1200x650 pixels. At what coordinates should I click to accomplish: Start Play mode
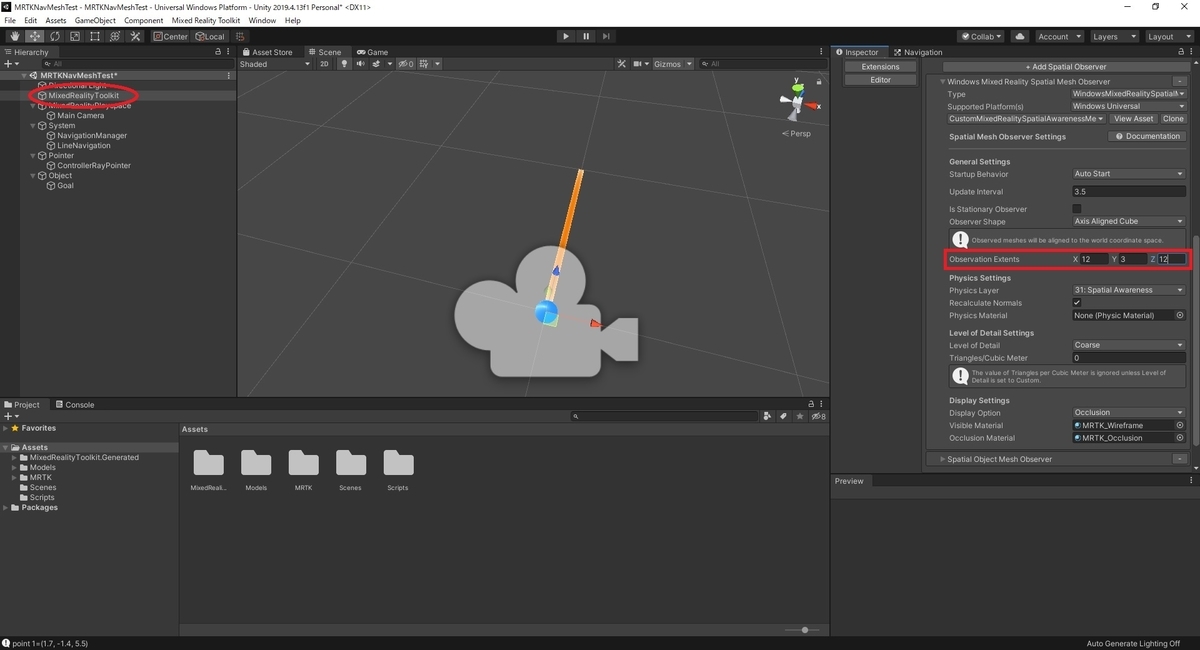pos(566,36)
